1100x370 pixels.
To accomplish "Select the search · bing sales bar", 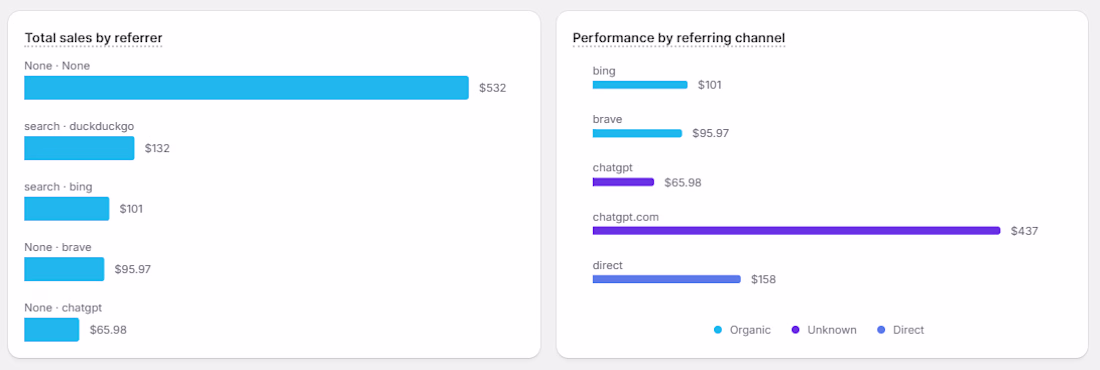I will pyautogui.click(x=67, y=209).
